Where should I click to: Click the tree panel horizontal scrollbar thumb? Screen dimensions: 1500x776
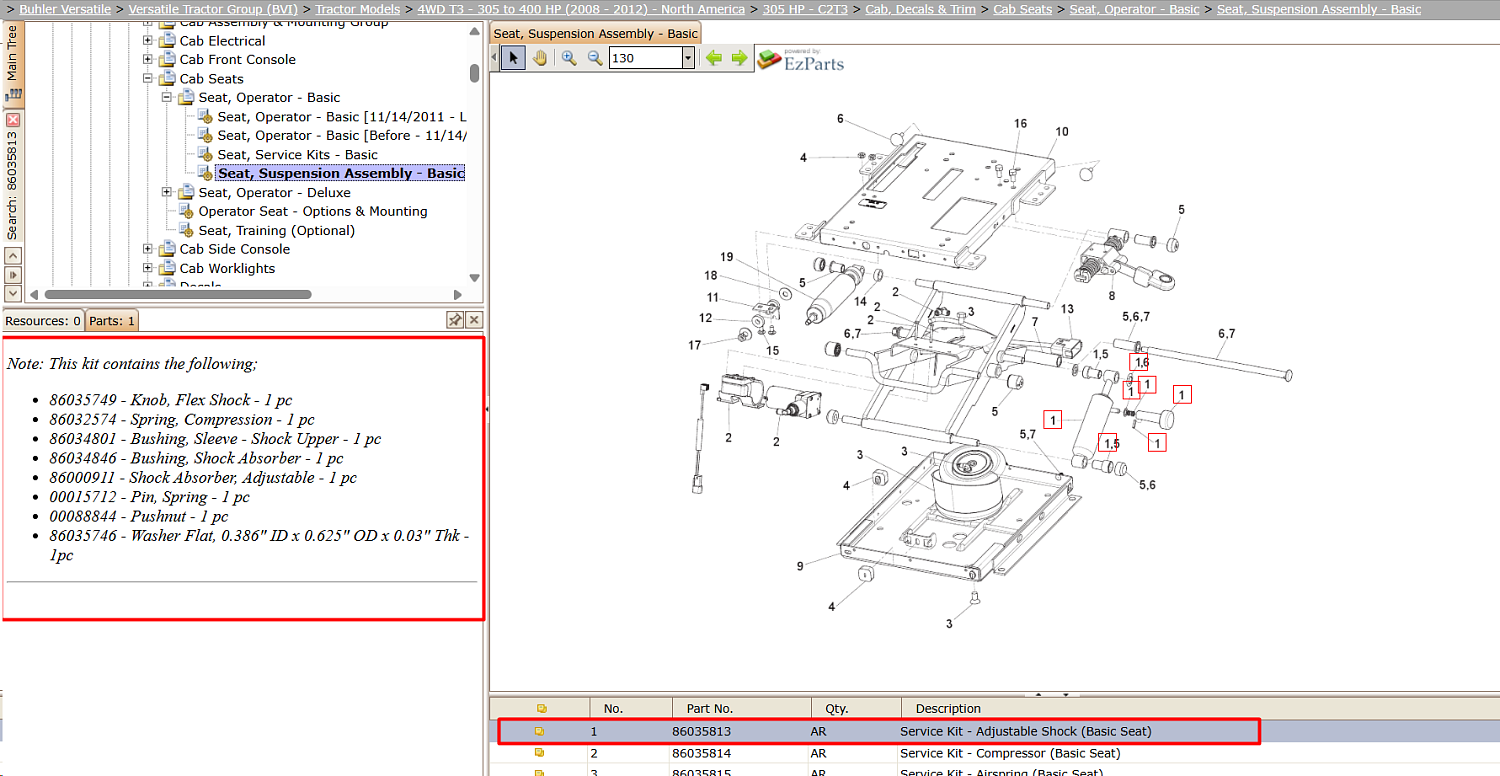click(178, 295)
